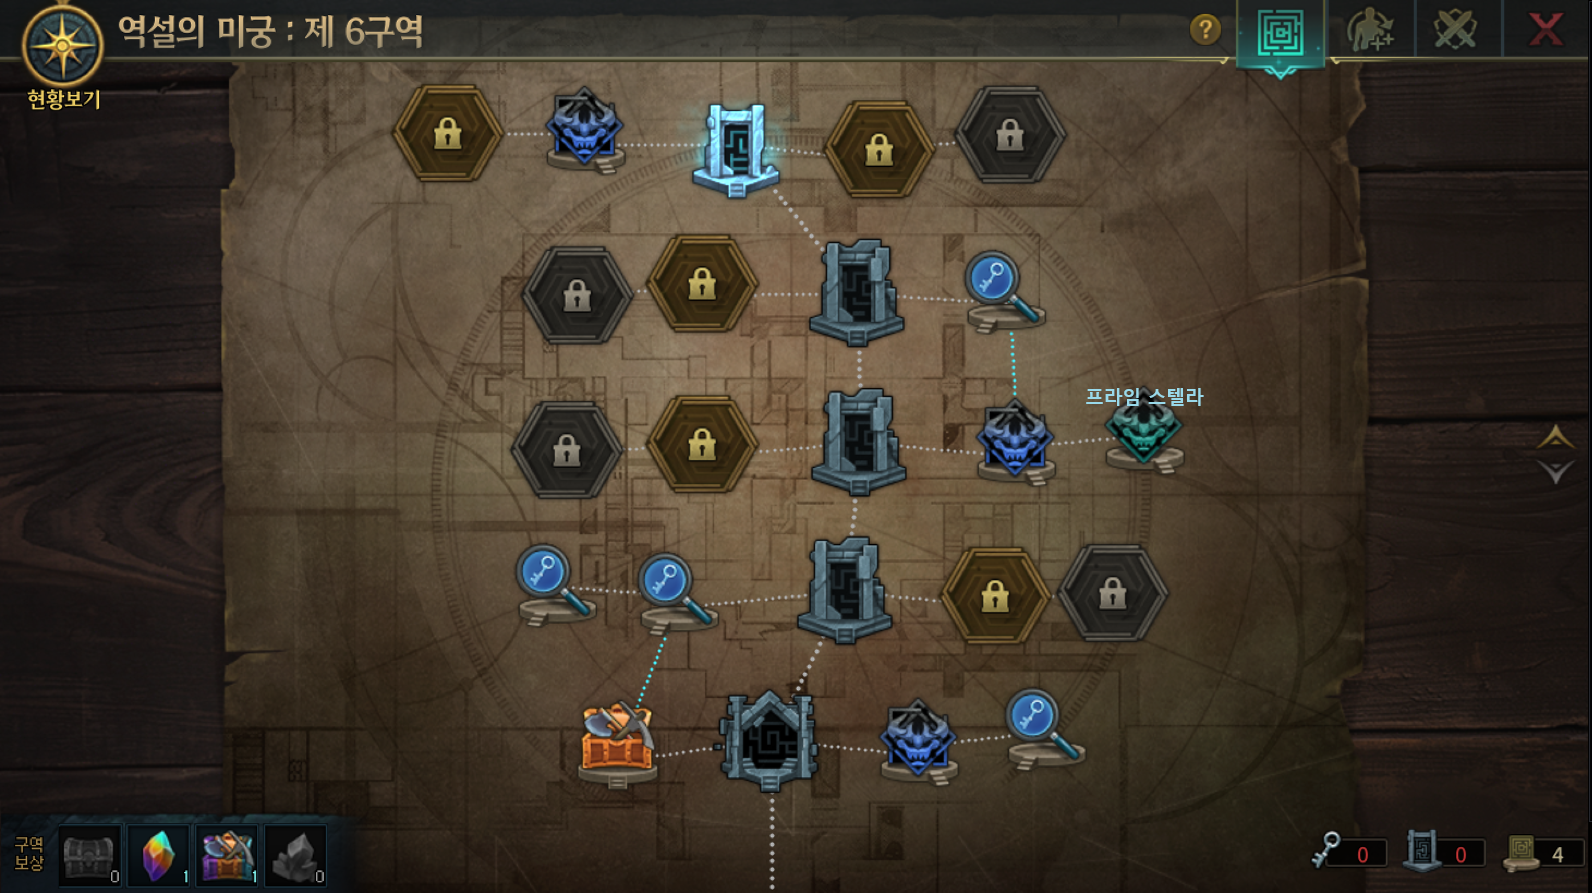Image resolution: width=1592 pixels, height=893 pixels.
Task: Click the rainbow crystal zone reward item
Action: coord(158,856)
